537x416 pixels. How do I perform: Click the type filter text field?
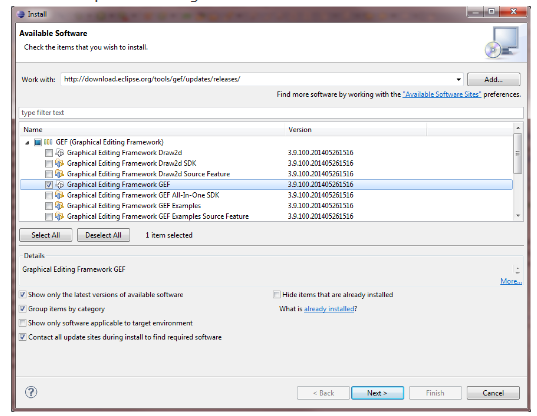pyautogui.click(x=271, y=113)
